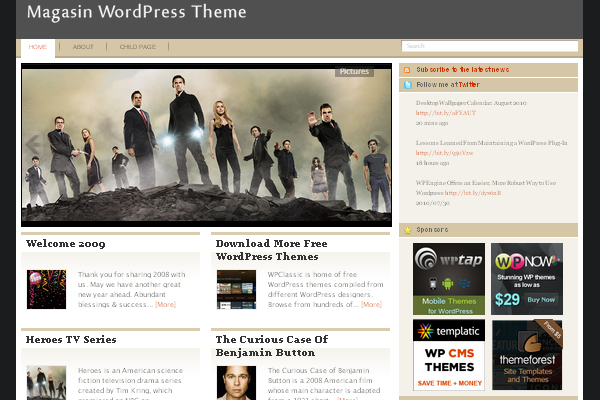Click the Heroes cast slider image
This screenshot has width=600, height=400.
point(206,145)
